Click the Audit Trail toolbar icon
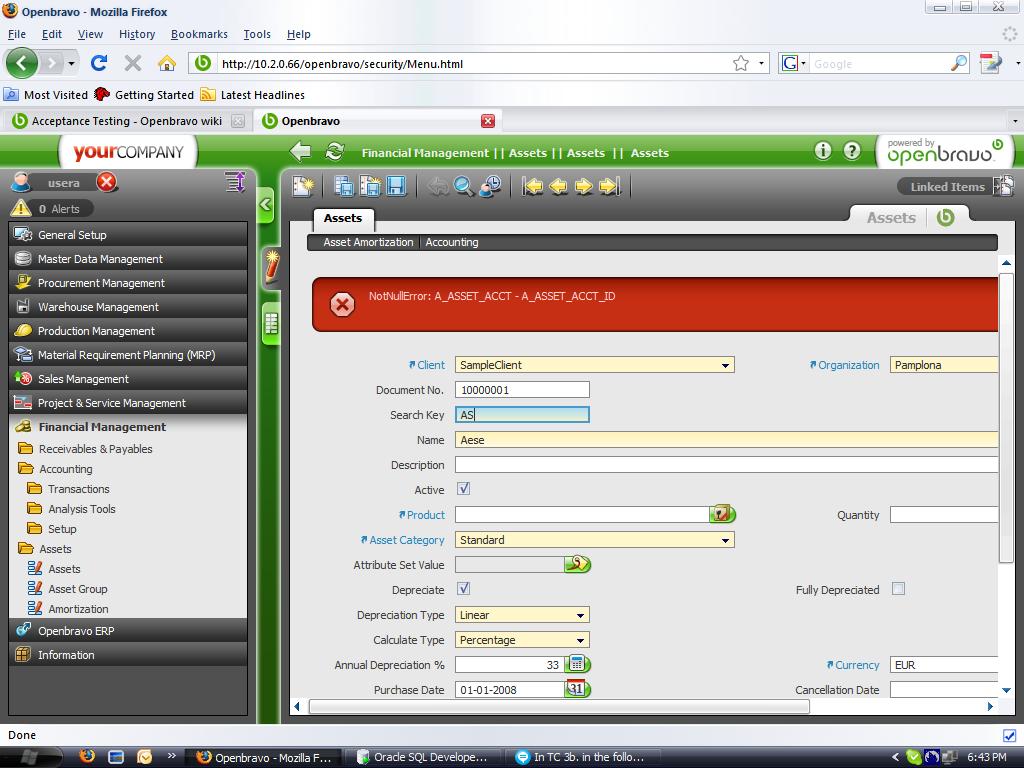1024x768 pixels. tap(490, 187)
